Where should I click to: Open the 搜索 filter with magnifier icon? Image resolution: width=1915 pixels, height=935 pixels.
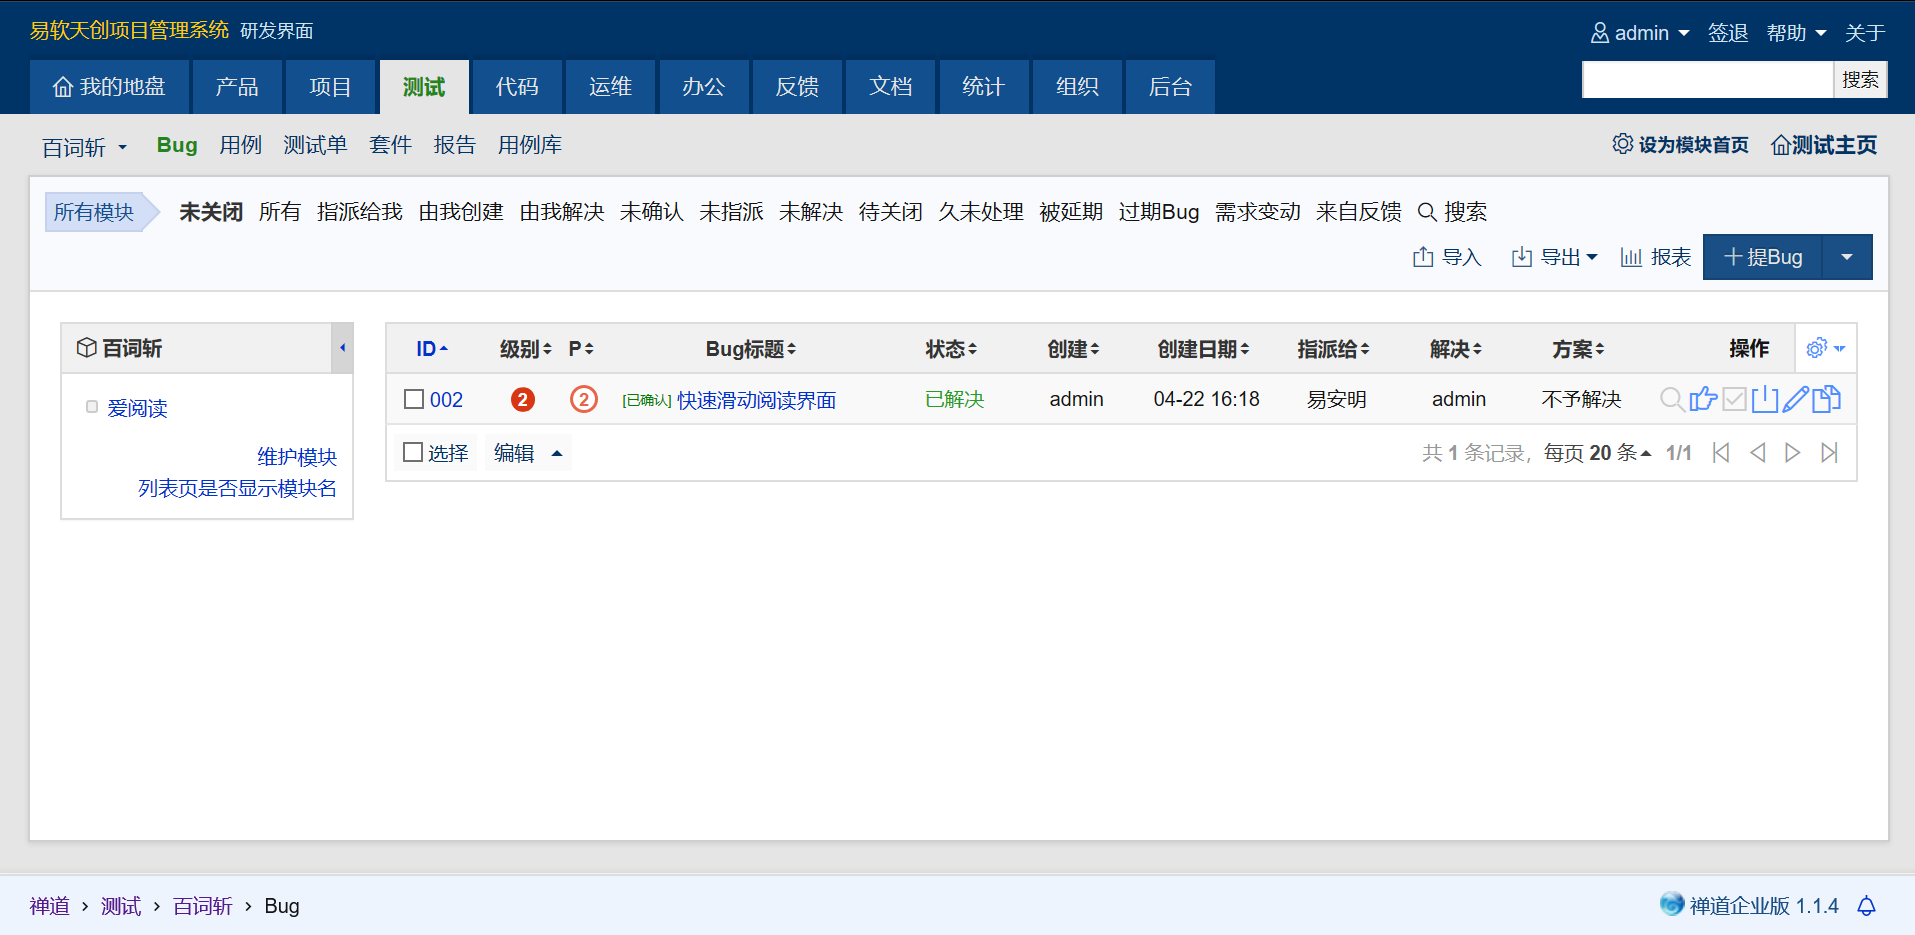click(x=1452, y=212)
